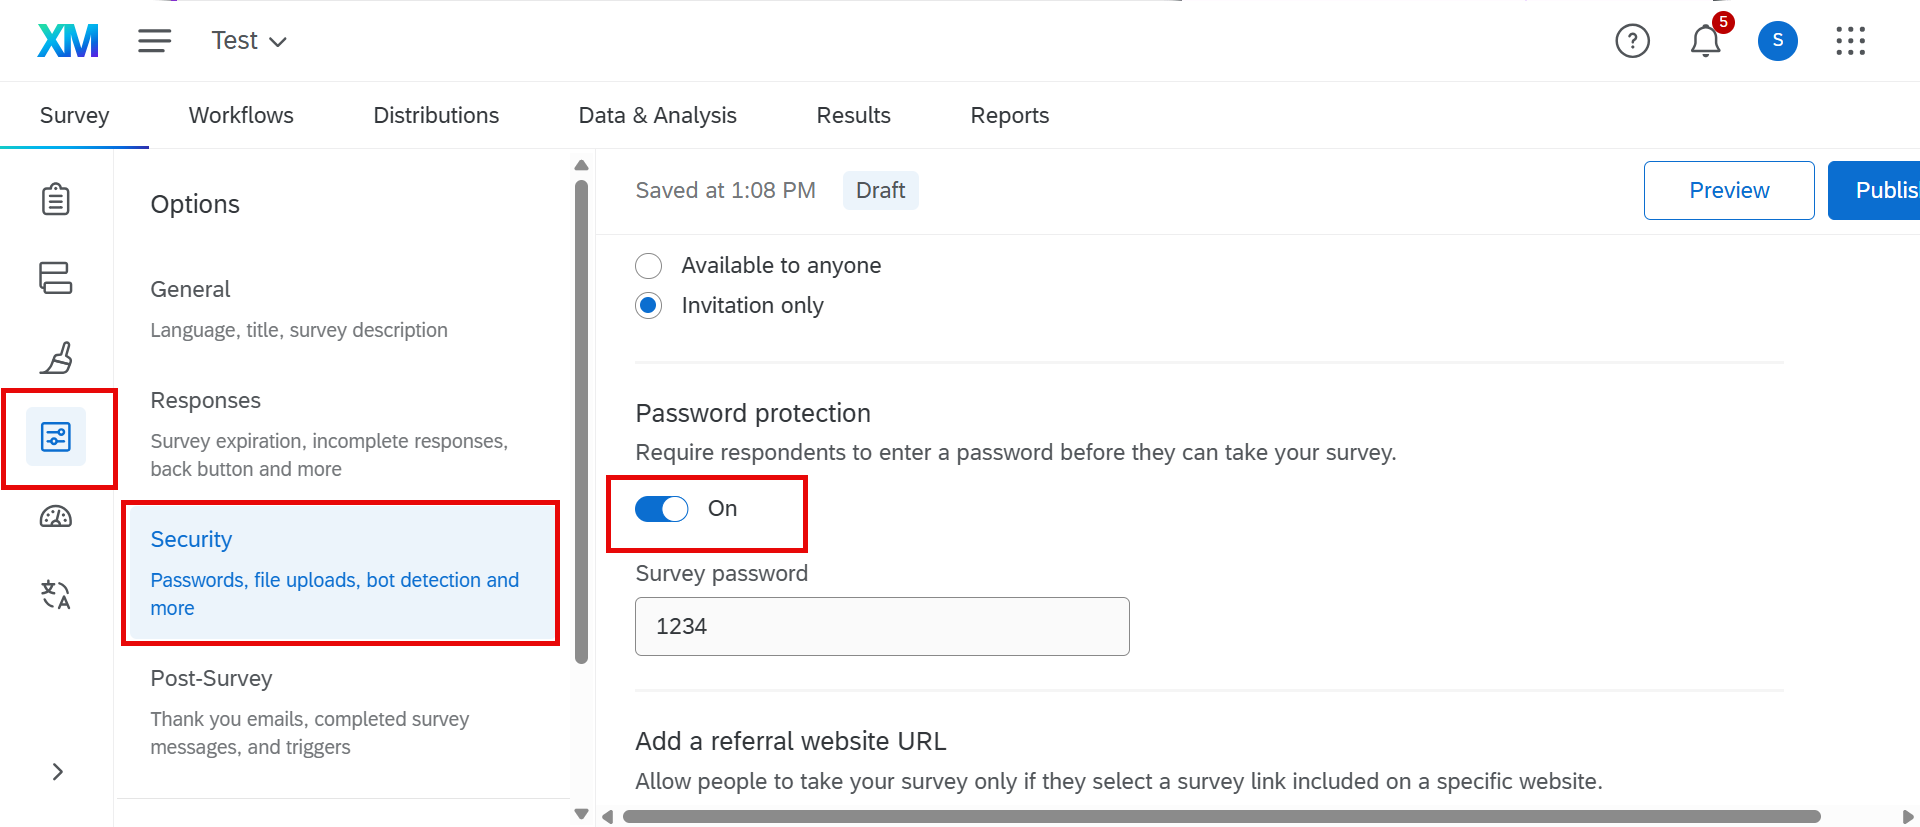Open the Builder clipboard icon in sidebar
Image resolution: width=1920 pixels, height=827 pixels.
tap(56, 199)
